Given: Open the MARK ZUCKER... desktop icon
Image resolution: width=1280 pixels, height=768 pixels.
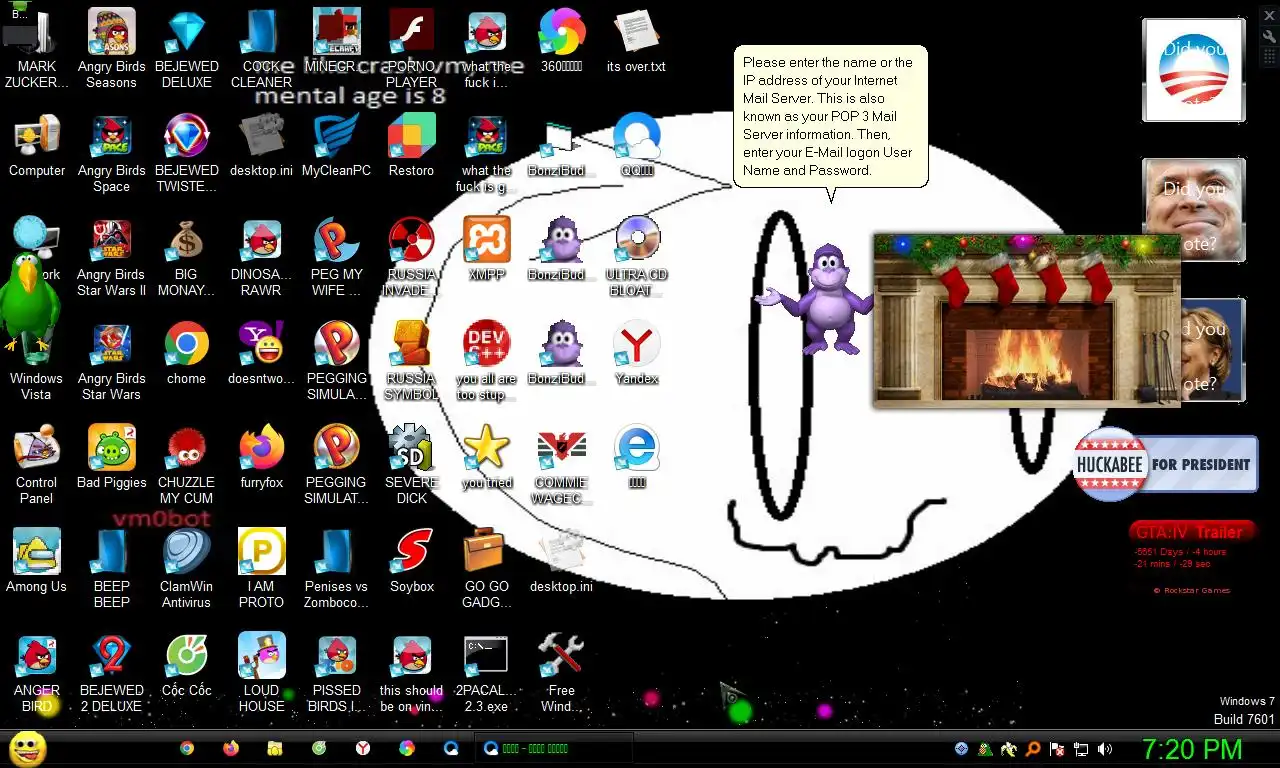Looking at the screenshot, I should 37,48.
